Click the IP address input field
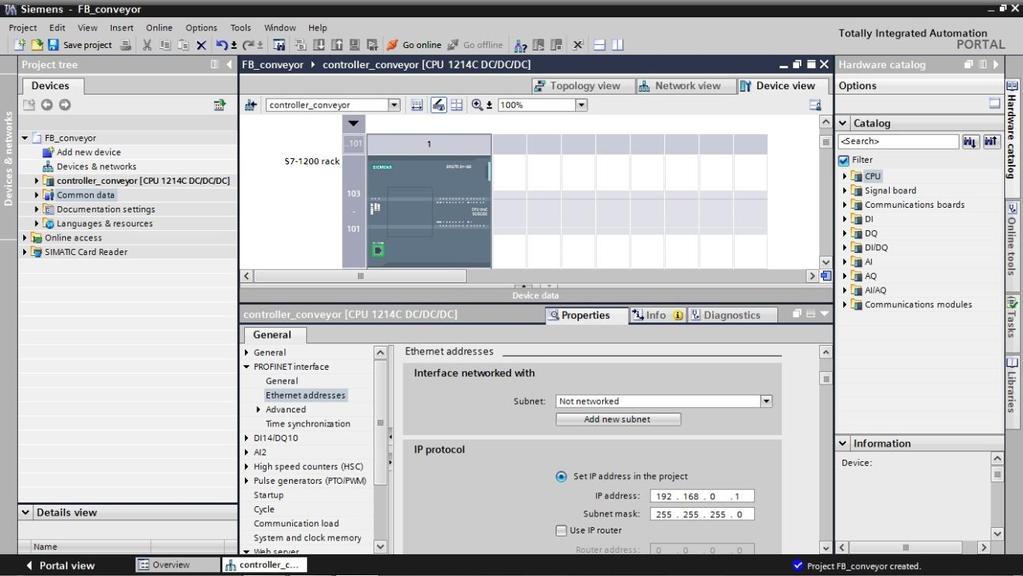The image size is (1023, 576). [x=702, y=496]
